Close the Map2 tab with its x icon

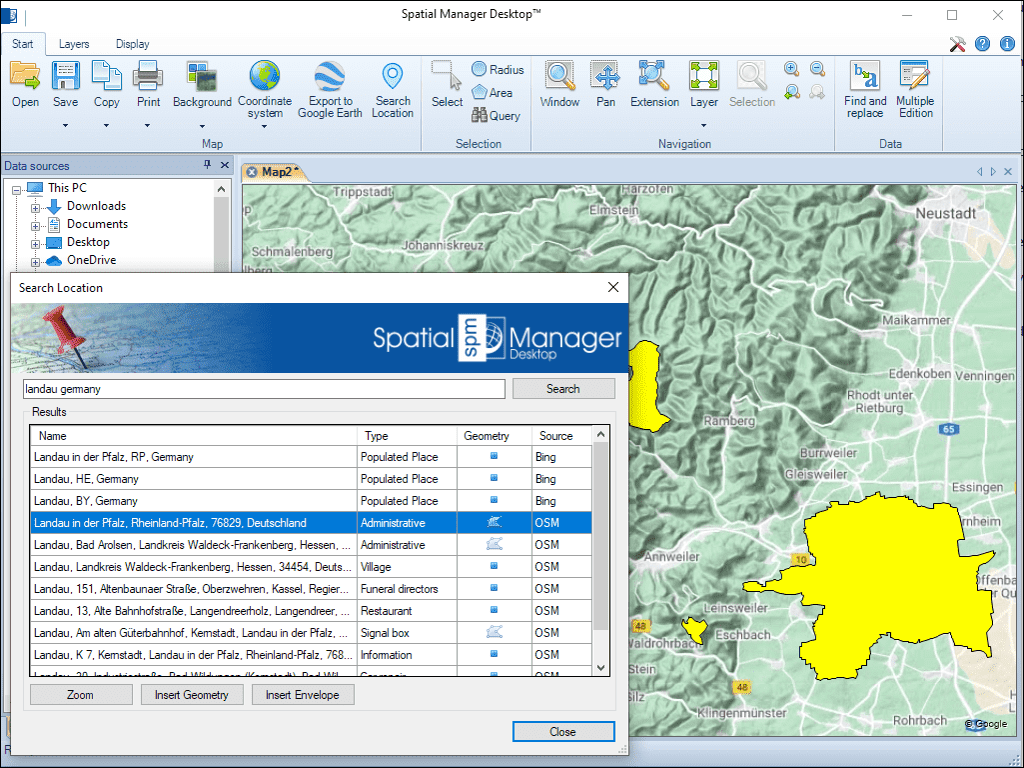[251, 172]
